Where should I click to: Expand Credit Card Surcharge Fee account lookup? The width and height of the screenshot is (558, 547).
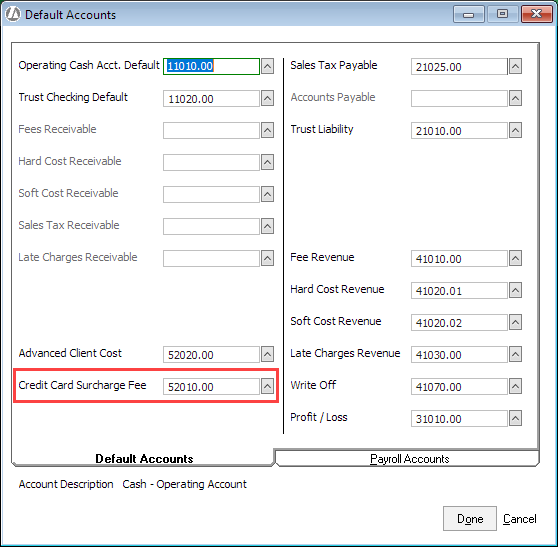coord(267,386)
